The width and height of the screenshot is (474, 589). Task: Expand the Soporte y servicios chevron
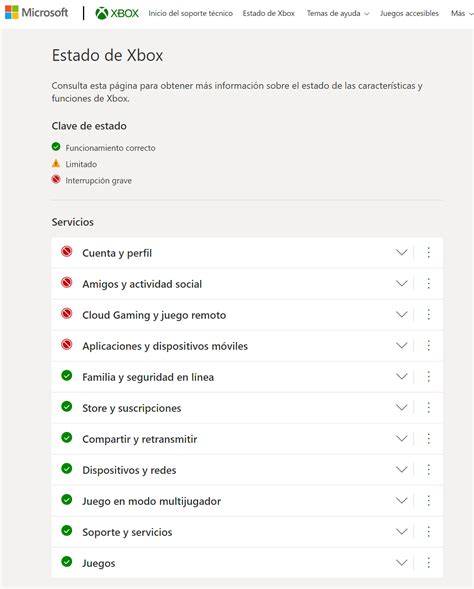pos(402,532)
